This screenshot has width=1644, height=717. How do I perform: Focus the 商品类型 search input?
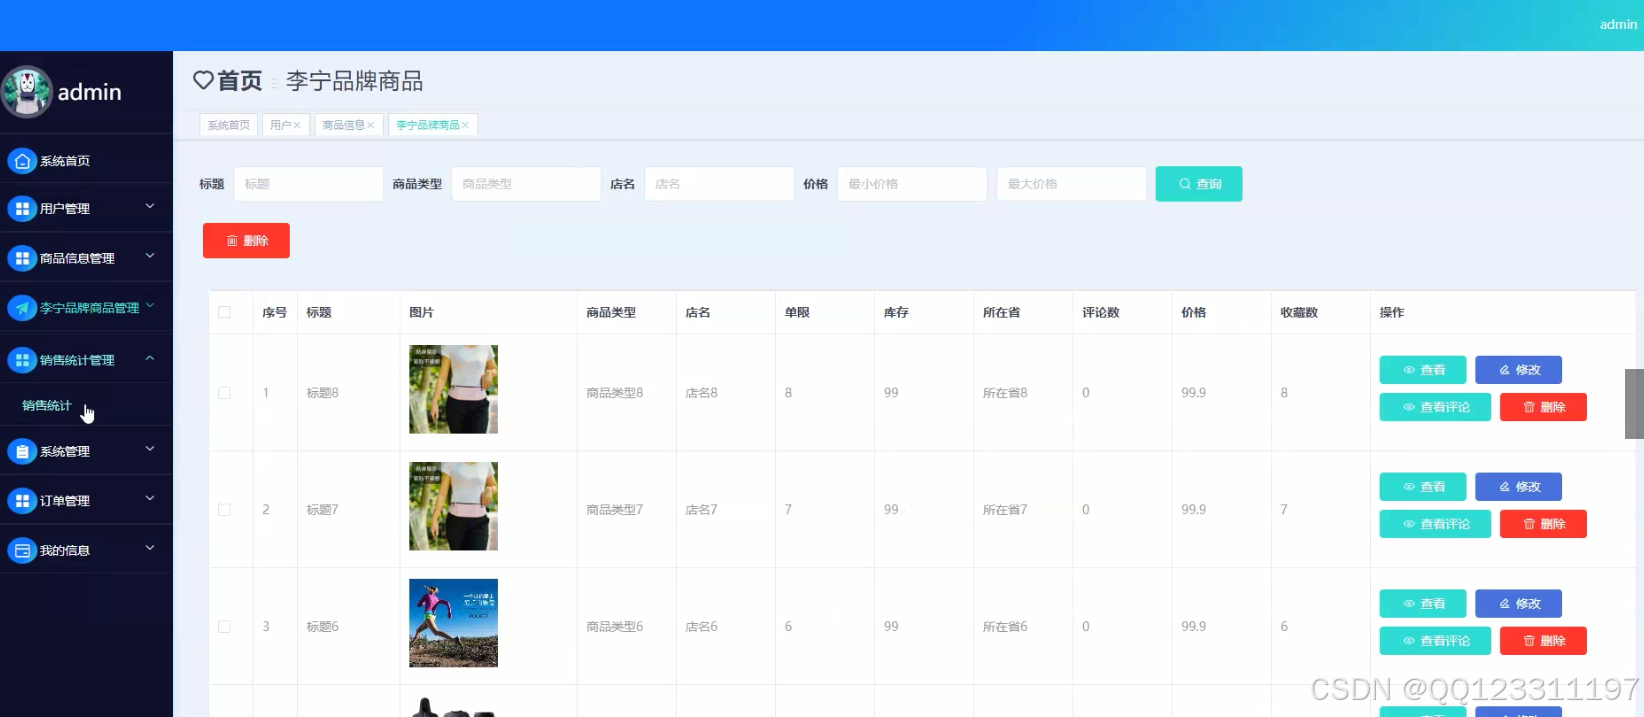point(526,184)
